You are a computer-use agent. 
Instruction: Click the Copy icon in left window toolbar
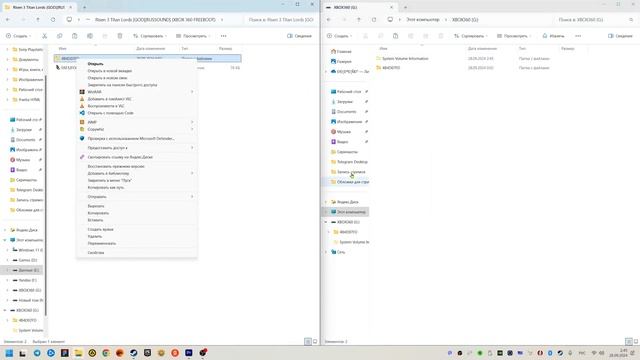coord(60,36)
